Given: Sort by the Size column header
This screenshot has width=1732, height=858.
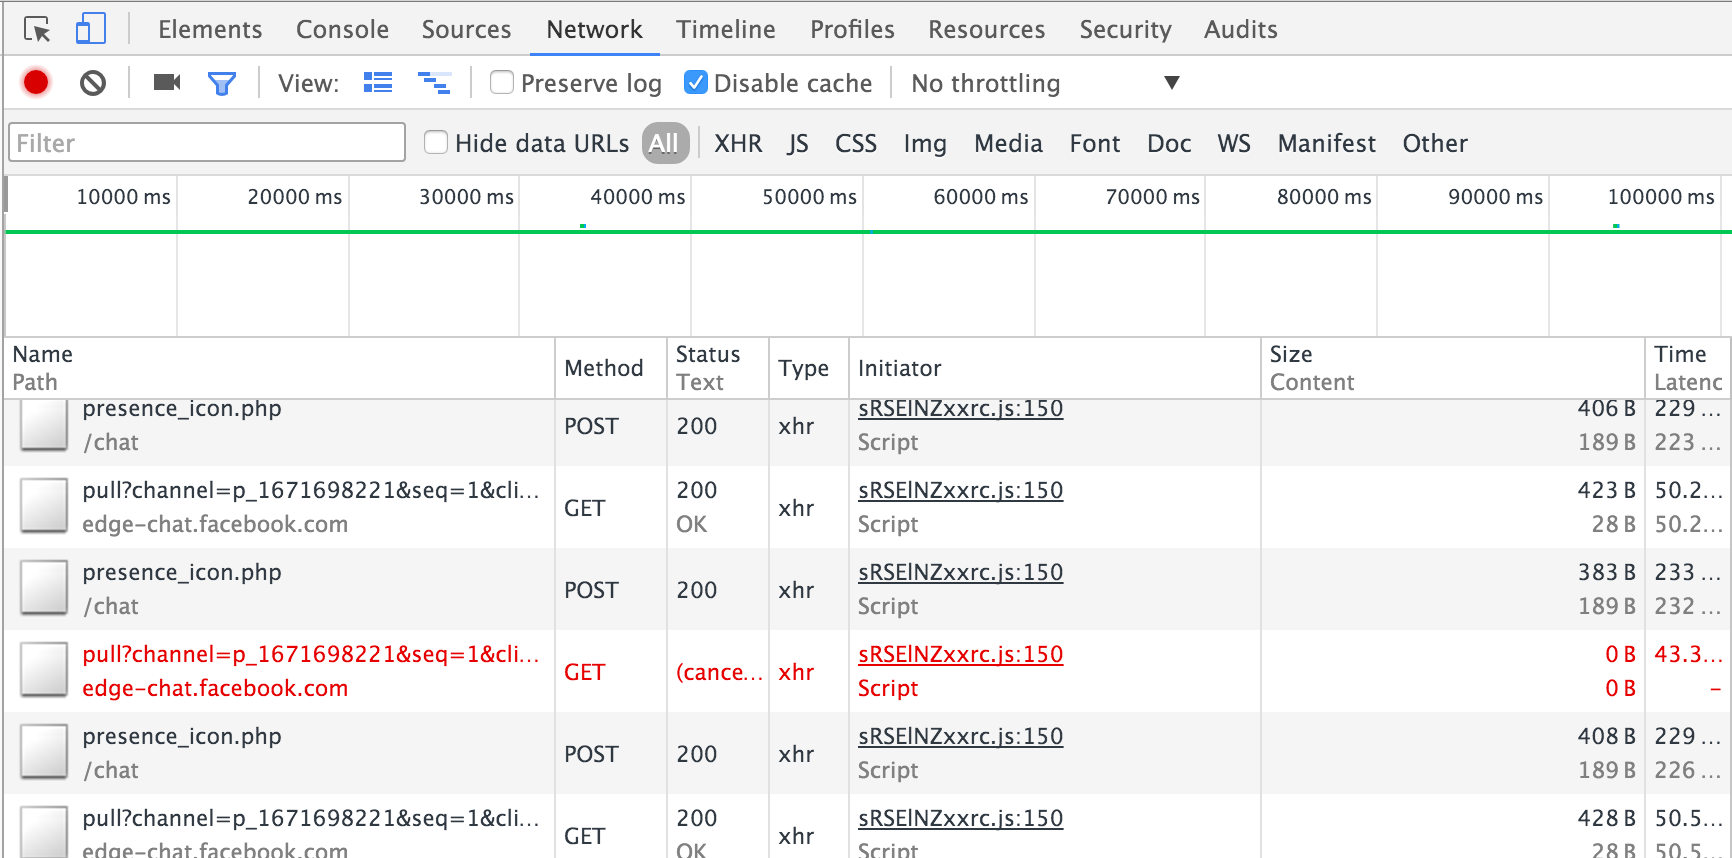Looking at the screenshot, I should coord(1453,368).
